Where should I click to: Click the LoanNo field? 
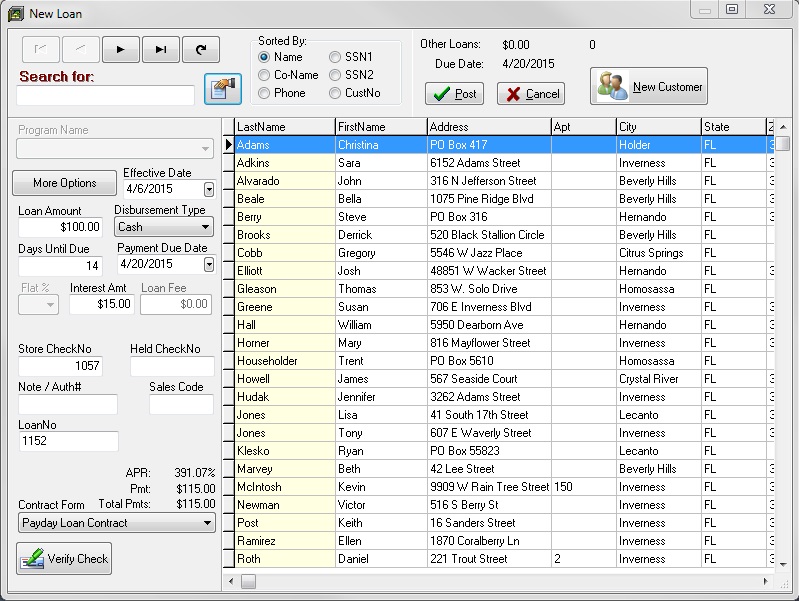68,441
